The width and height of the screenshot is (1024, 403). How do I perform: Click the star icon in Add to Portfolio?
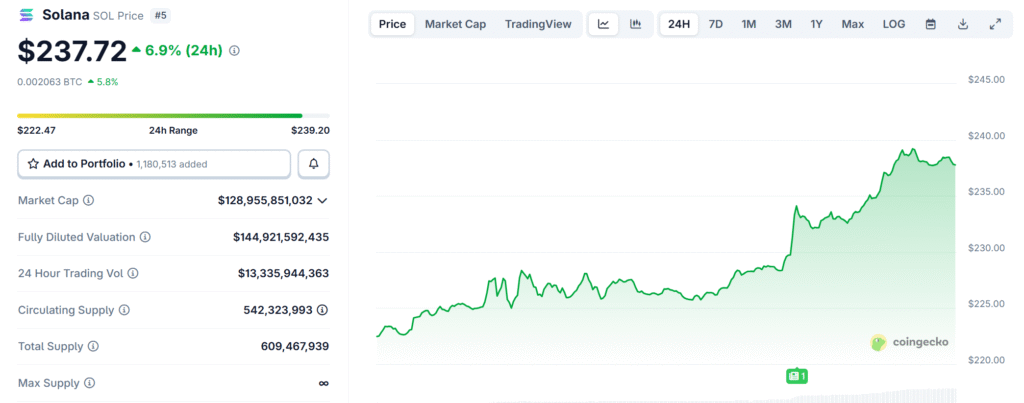pyautogui.click(x=33, y=164)
